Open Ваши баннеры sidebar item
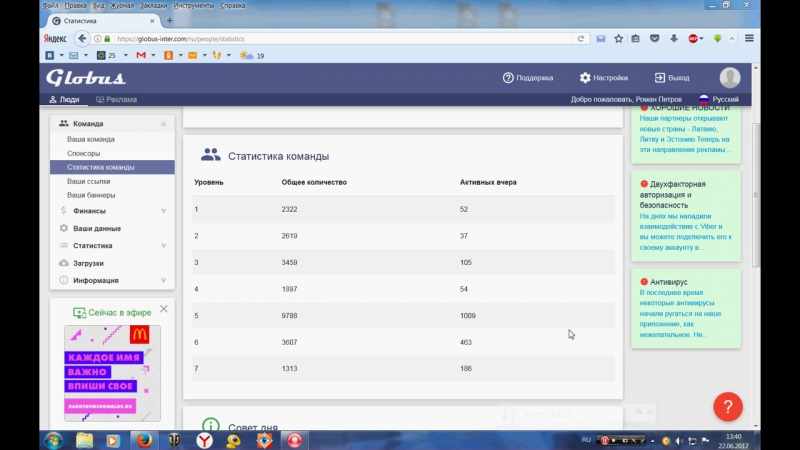 [x=91, y=195]
